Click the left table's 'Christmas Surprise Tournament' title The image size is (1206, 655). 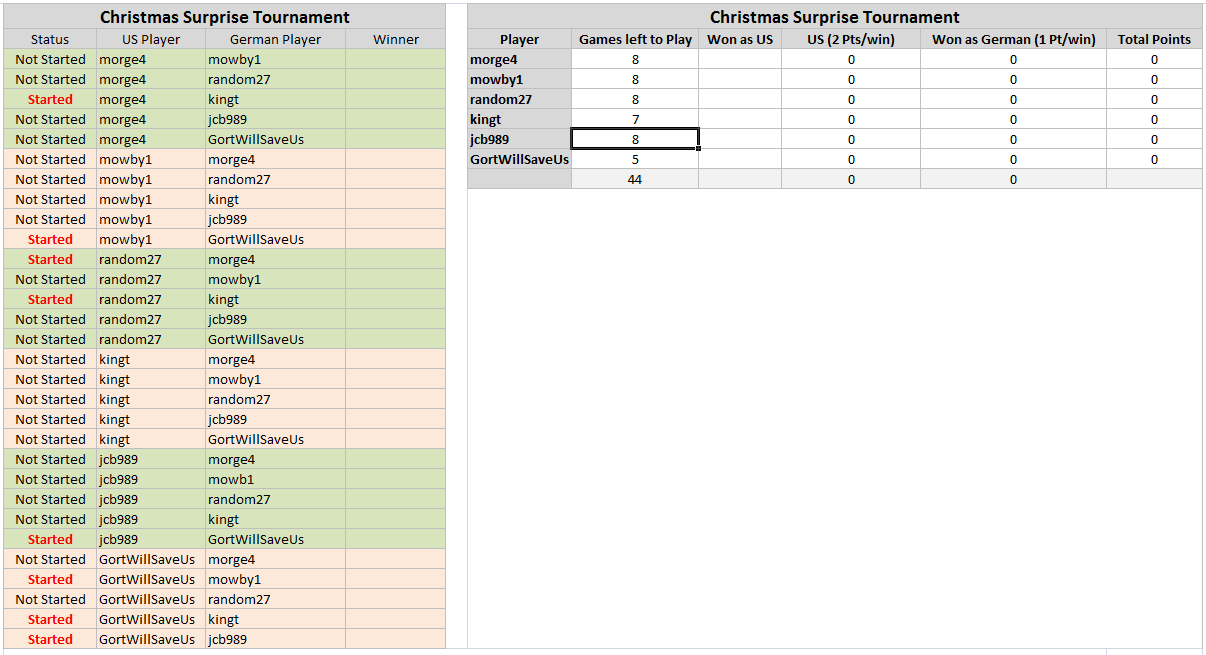point(225,17)
